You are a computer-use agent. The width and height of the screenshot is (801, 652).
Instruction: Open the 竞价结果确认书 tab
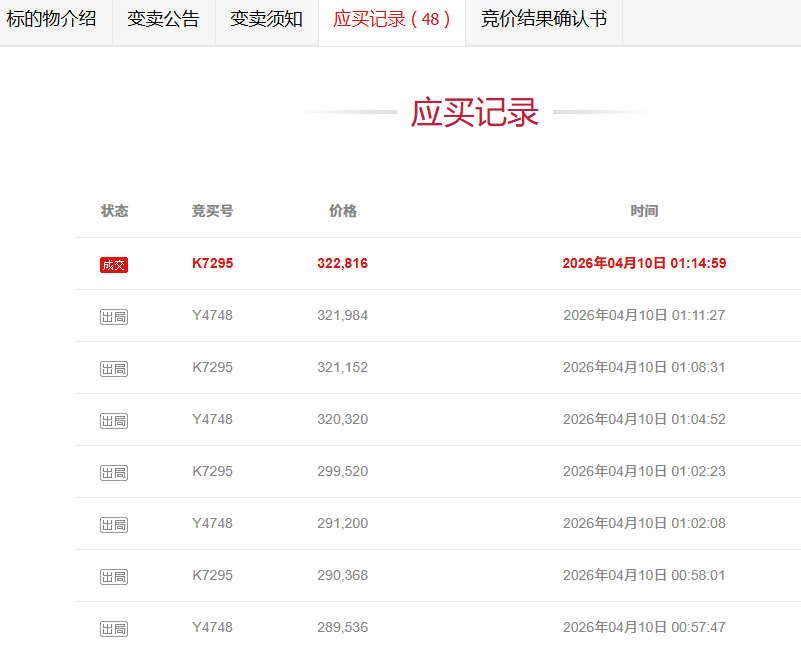coord(542,19)
